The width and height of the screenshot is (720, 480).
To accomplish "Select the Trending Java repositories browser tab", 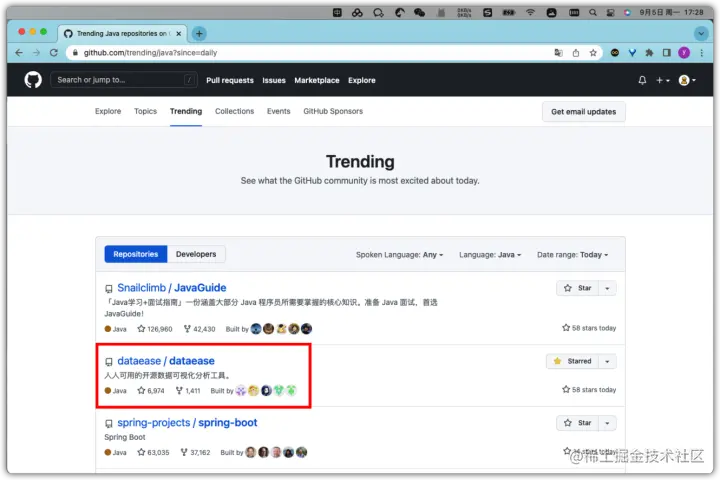I will [122, 34].
